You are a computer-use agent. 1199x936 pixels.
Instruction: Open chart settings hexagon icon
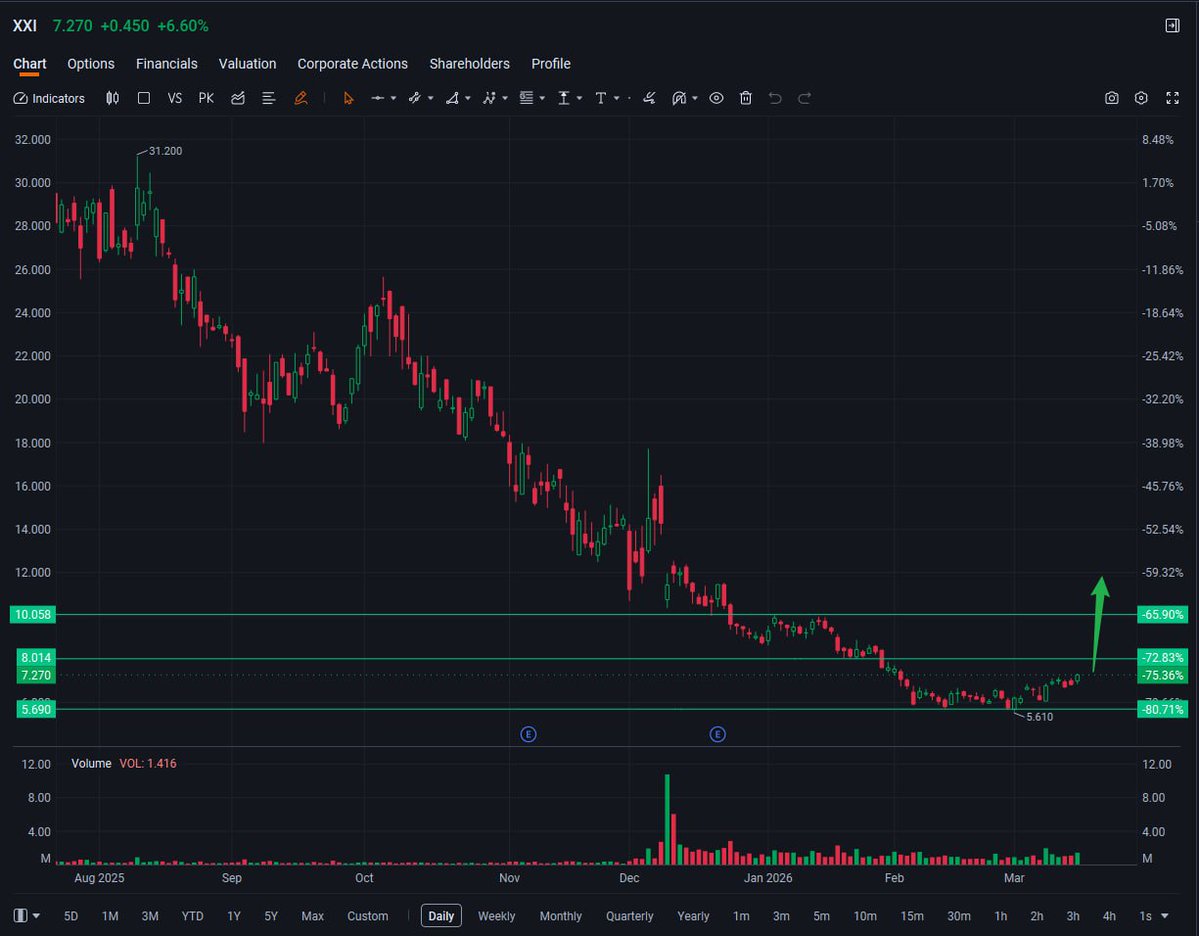click(1141, 98)
